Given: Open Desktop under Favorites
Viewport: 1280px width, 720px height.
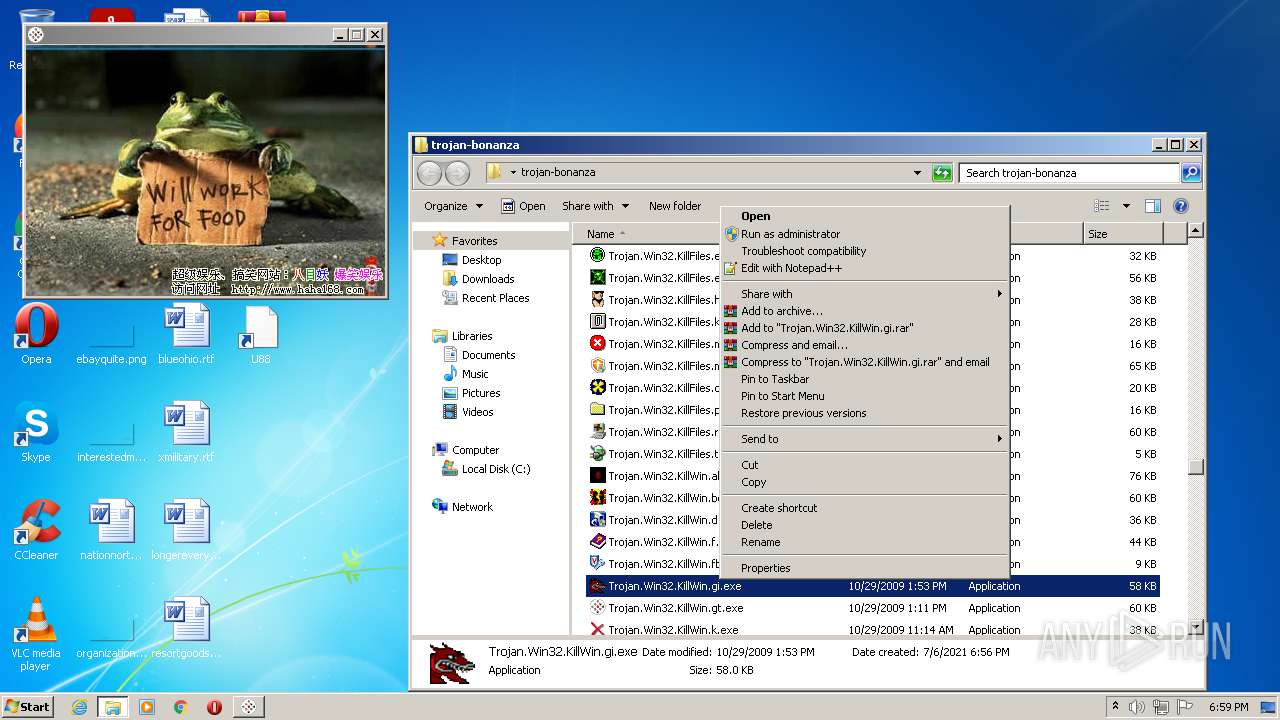Looking at the screenshot, I should tap(481, 260).
